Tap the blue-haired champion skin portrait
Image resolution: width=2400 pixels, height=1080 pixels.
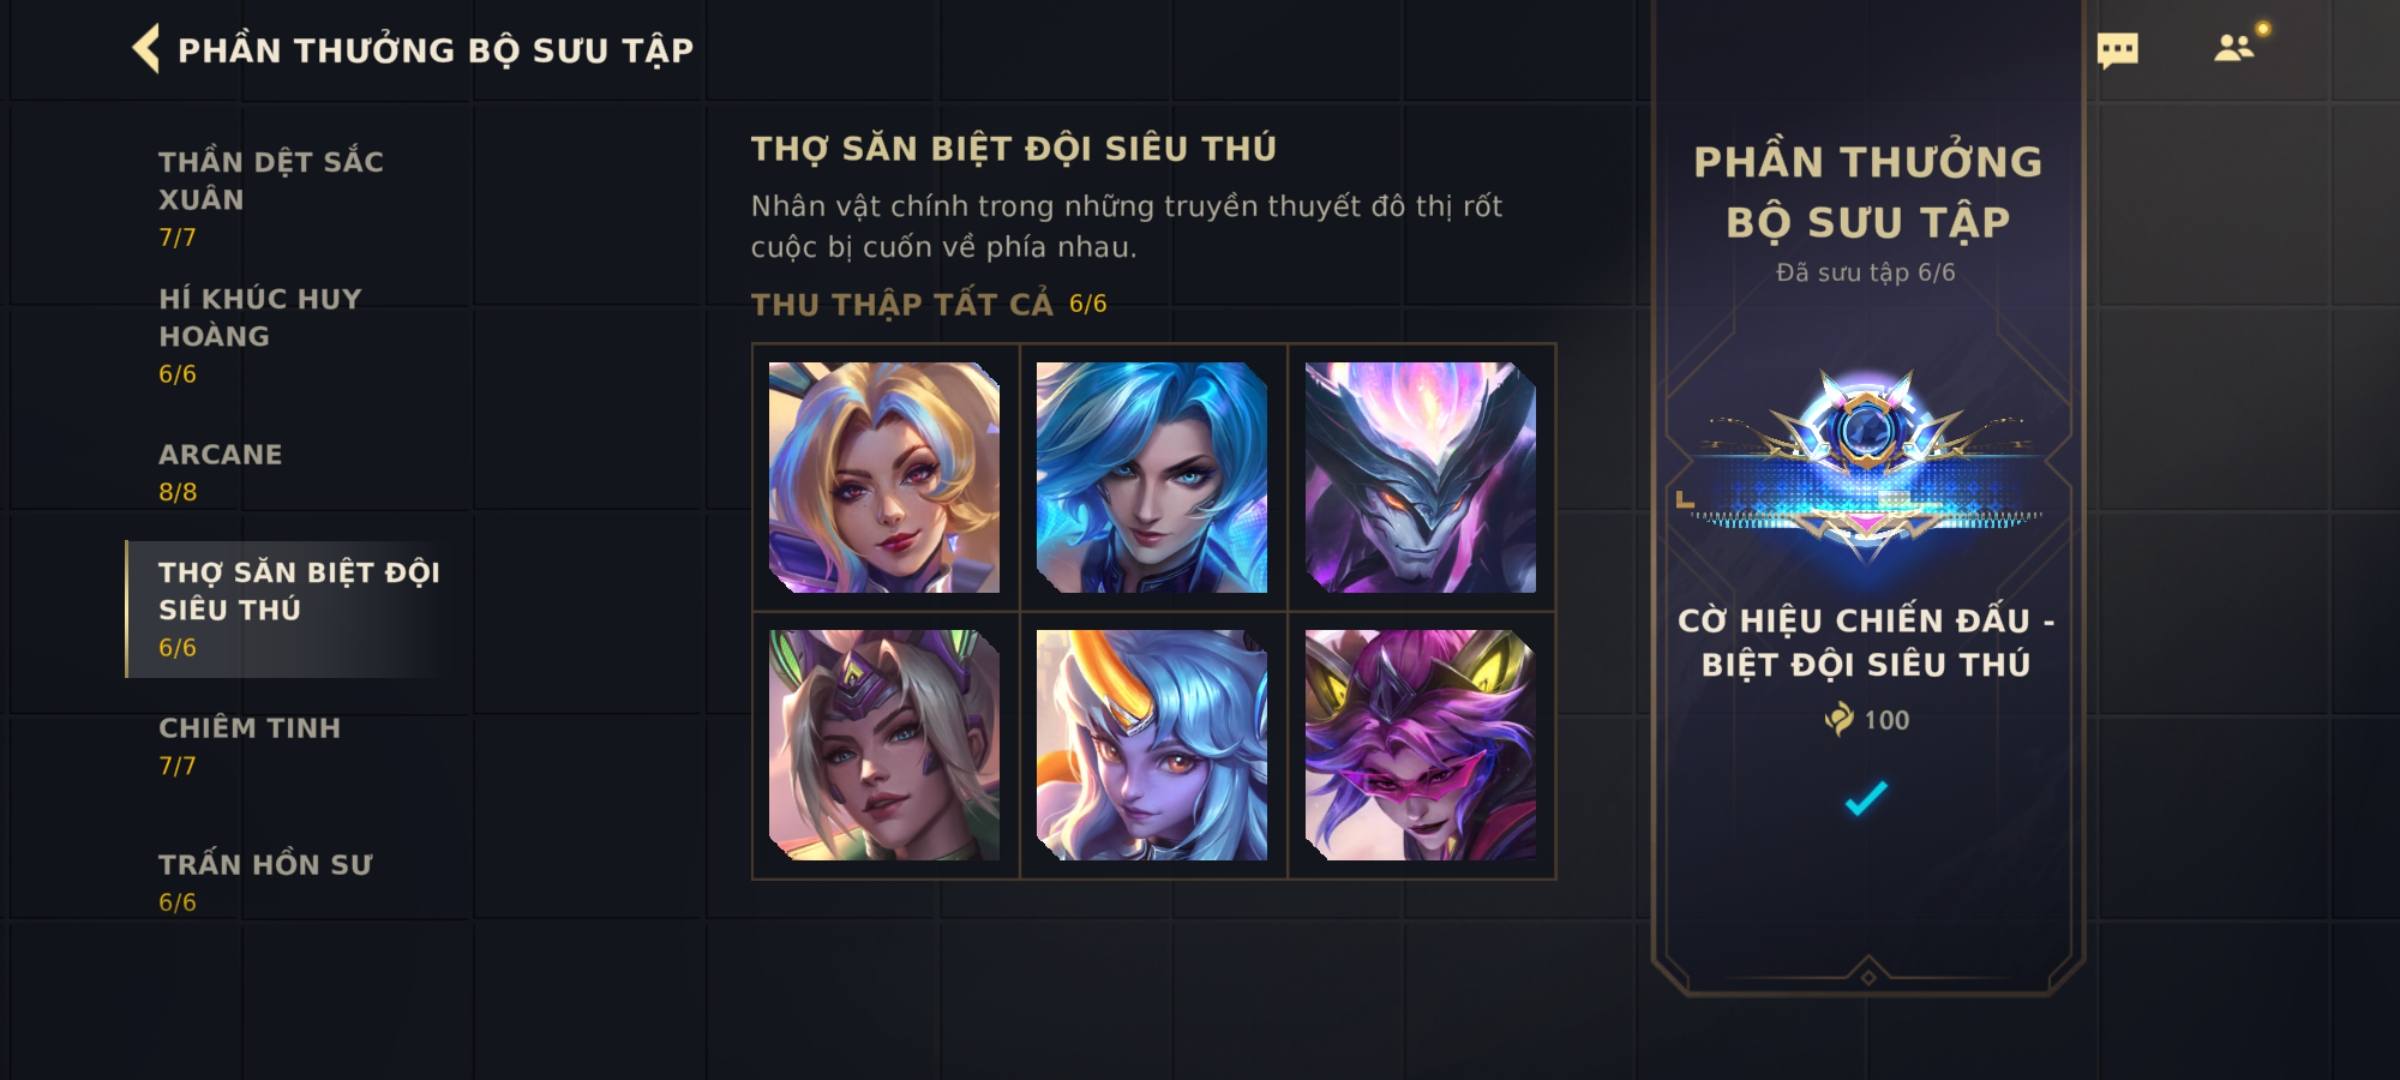(1152, 477)
